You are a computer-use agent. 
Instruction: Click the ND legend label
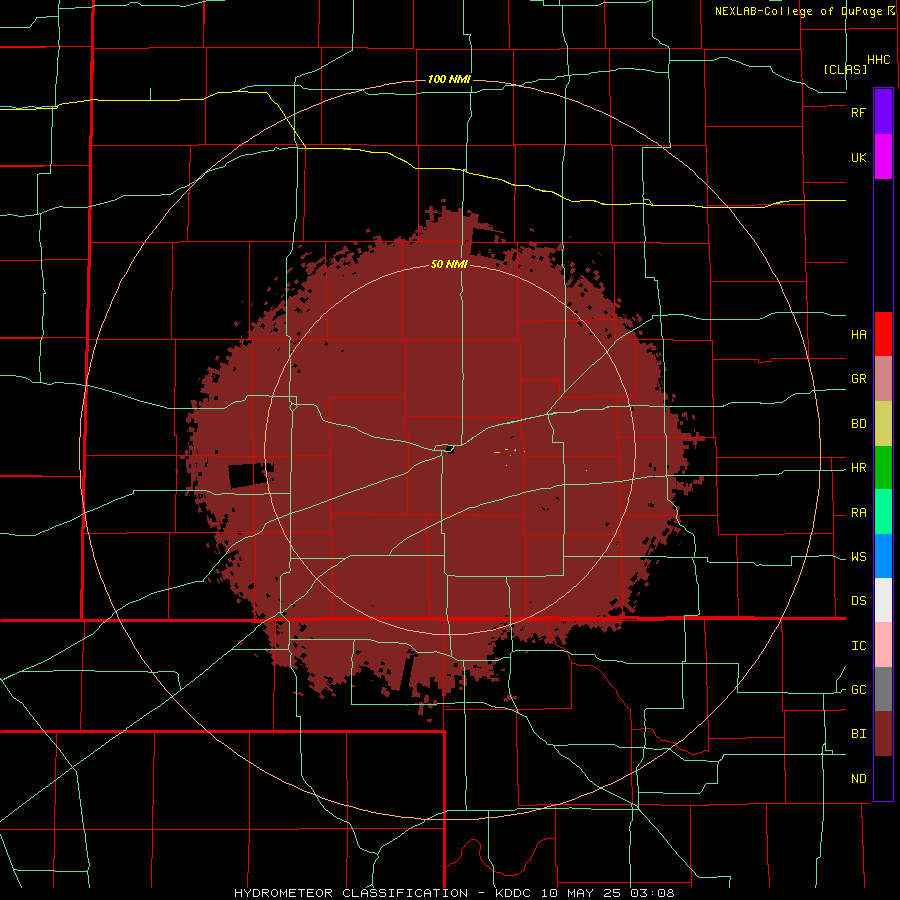[858, 779]
